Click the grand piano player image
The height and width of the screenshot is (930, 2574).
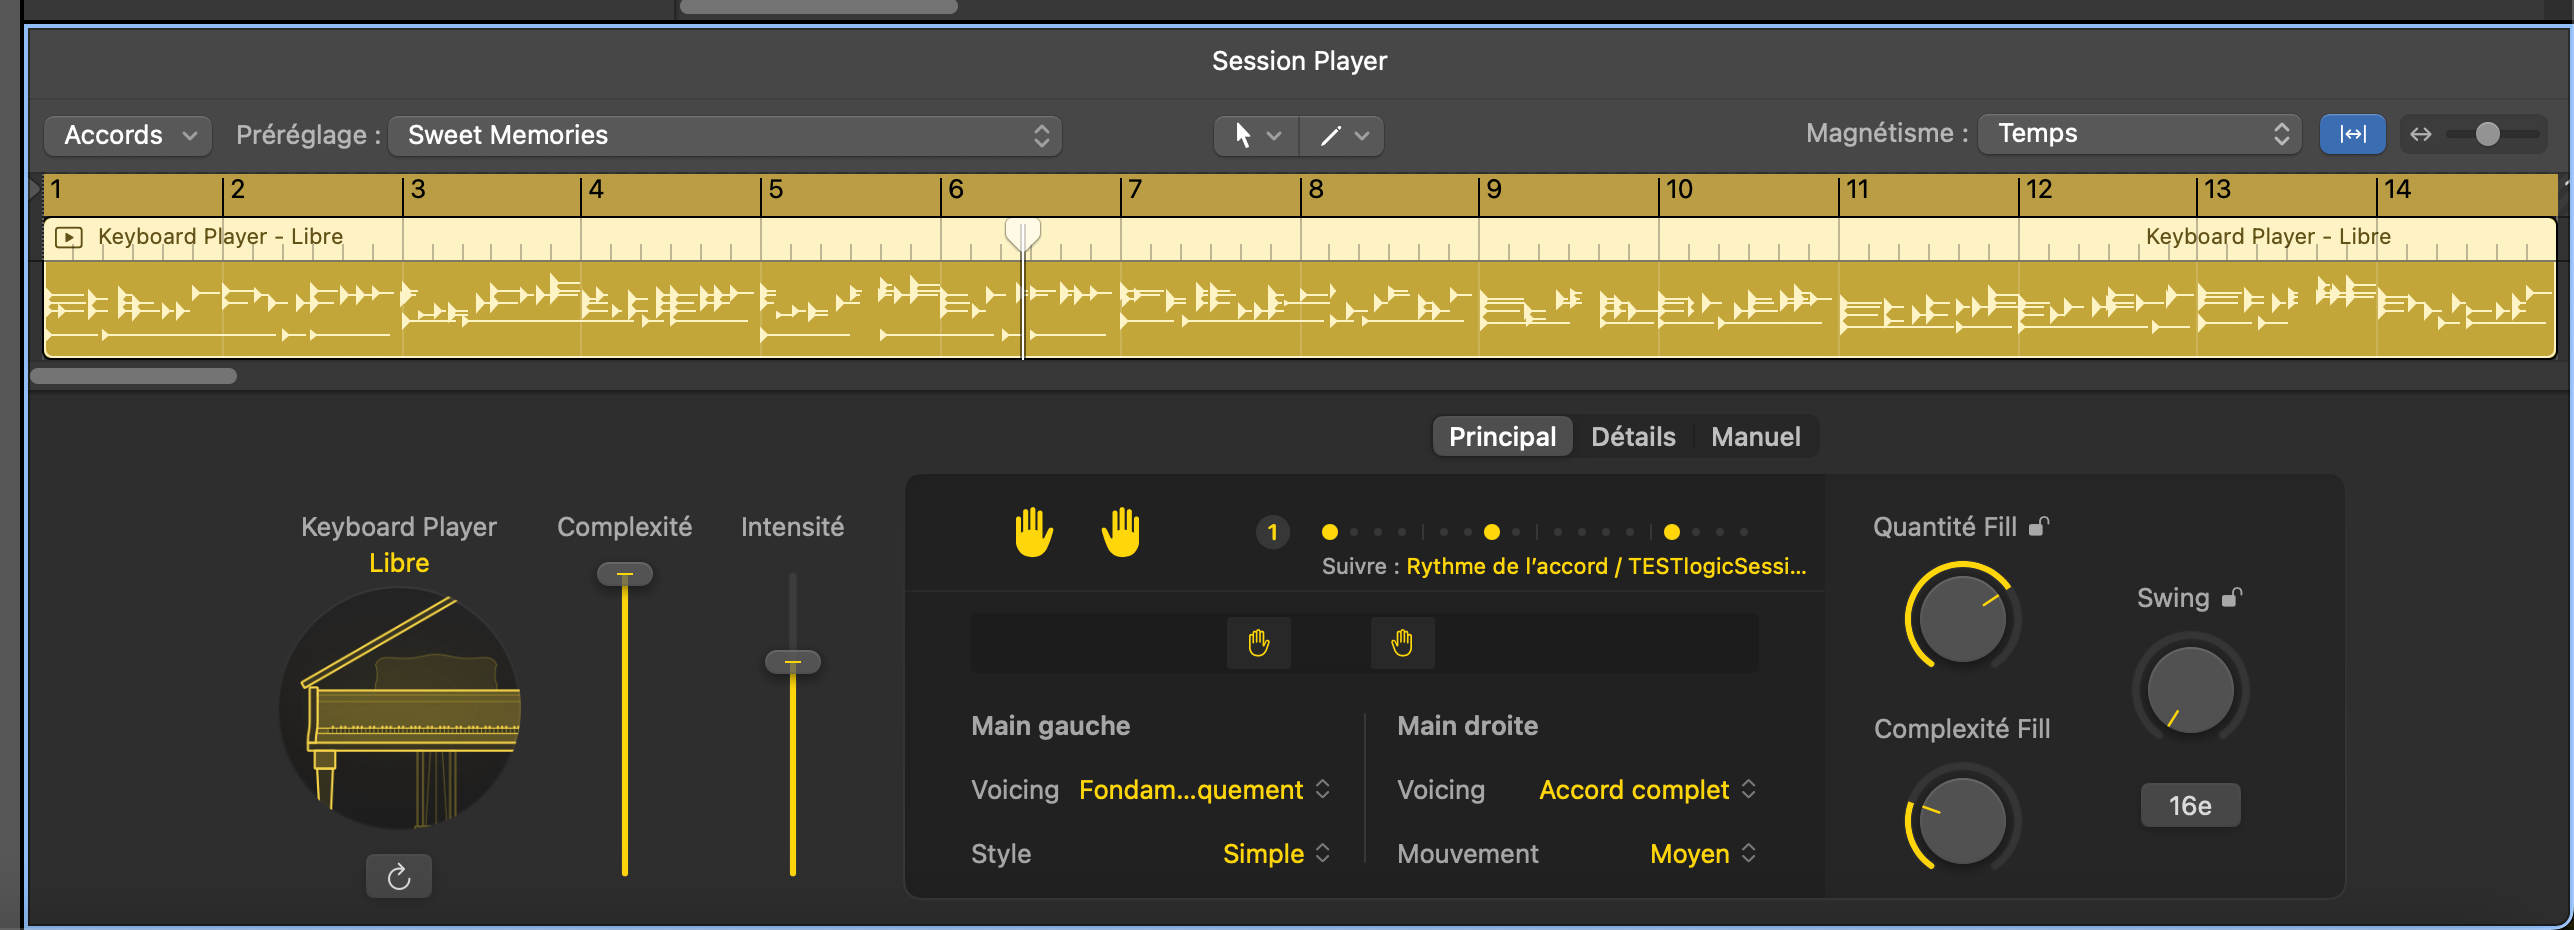[400, 708]
